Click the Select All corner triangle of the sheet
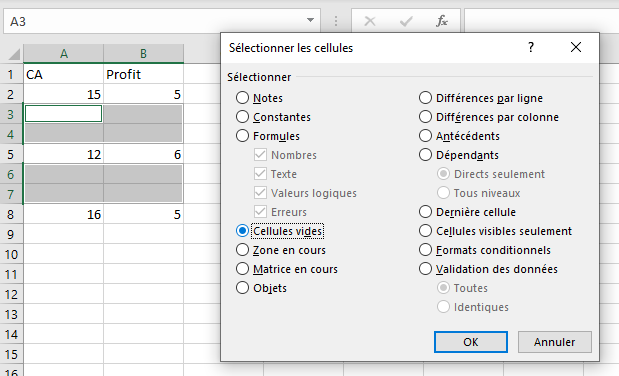 click(14, 54)
